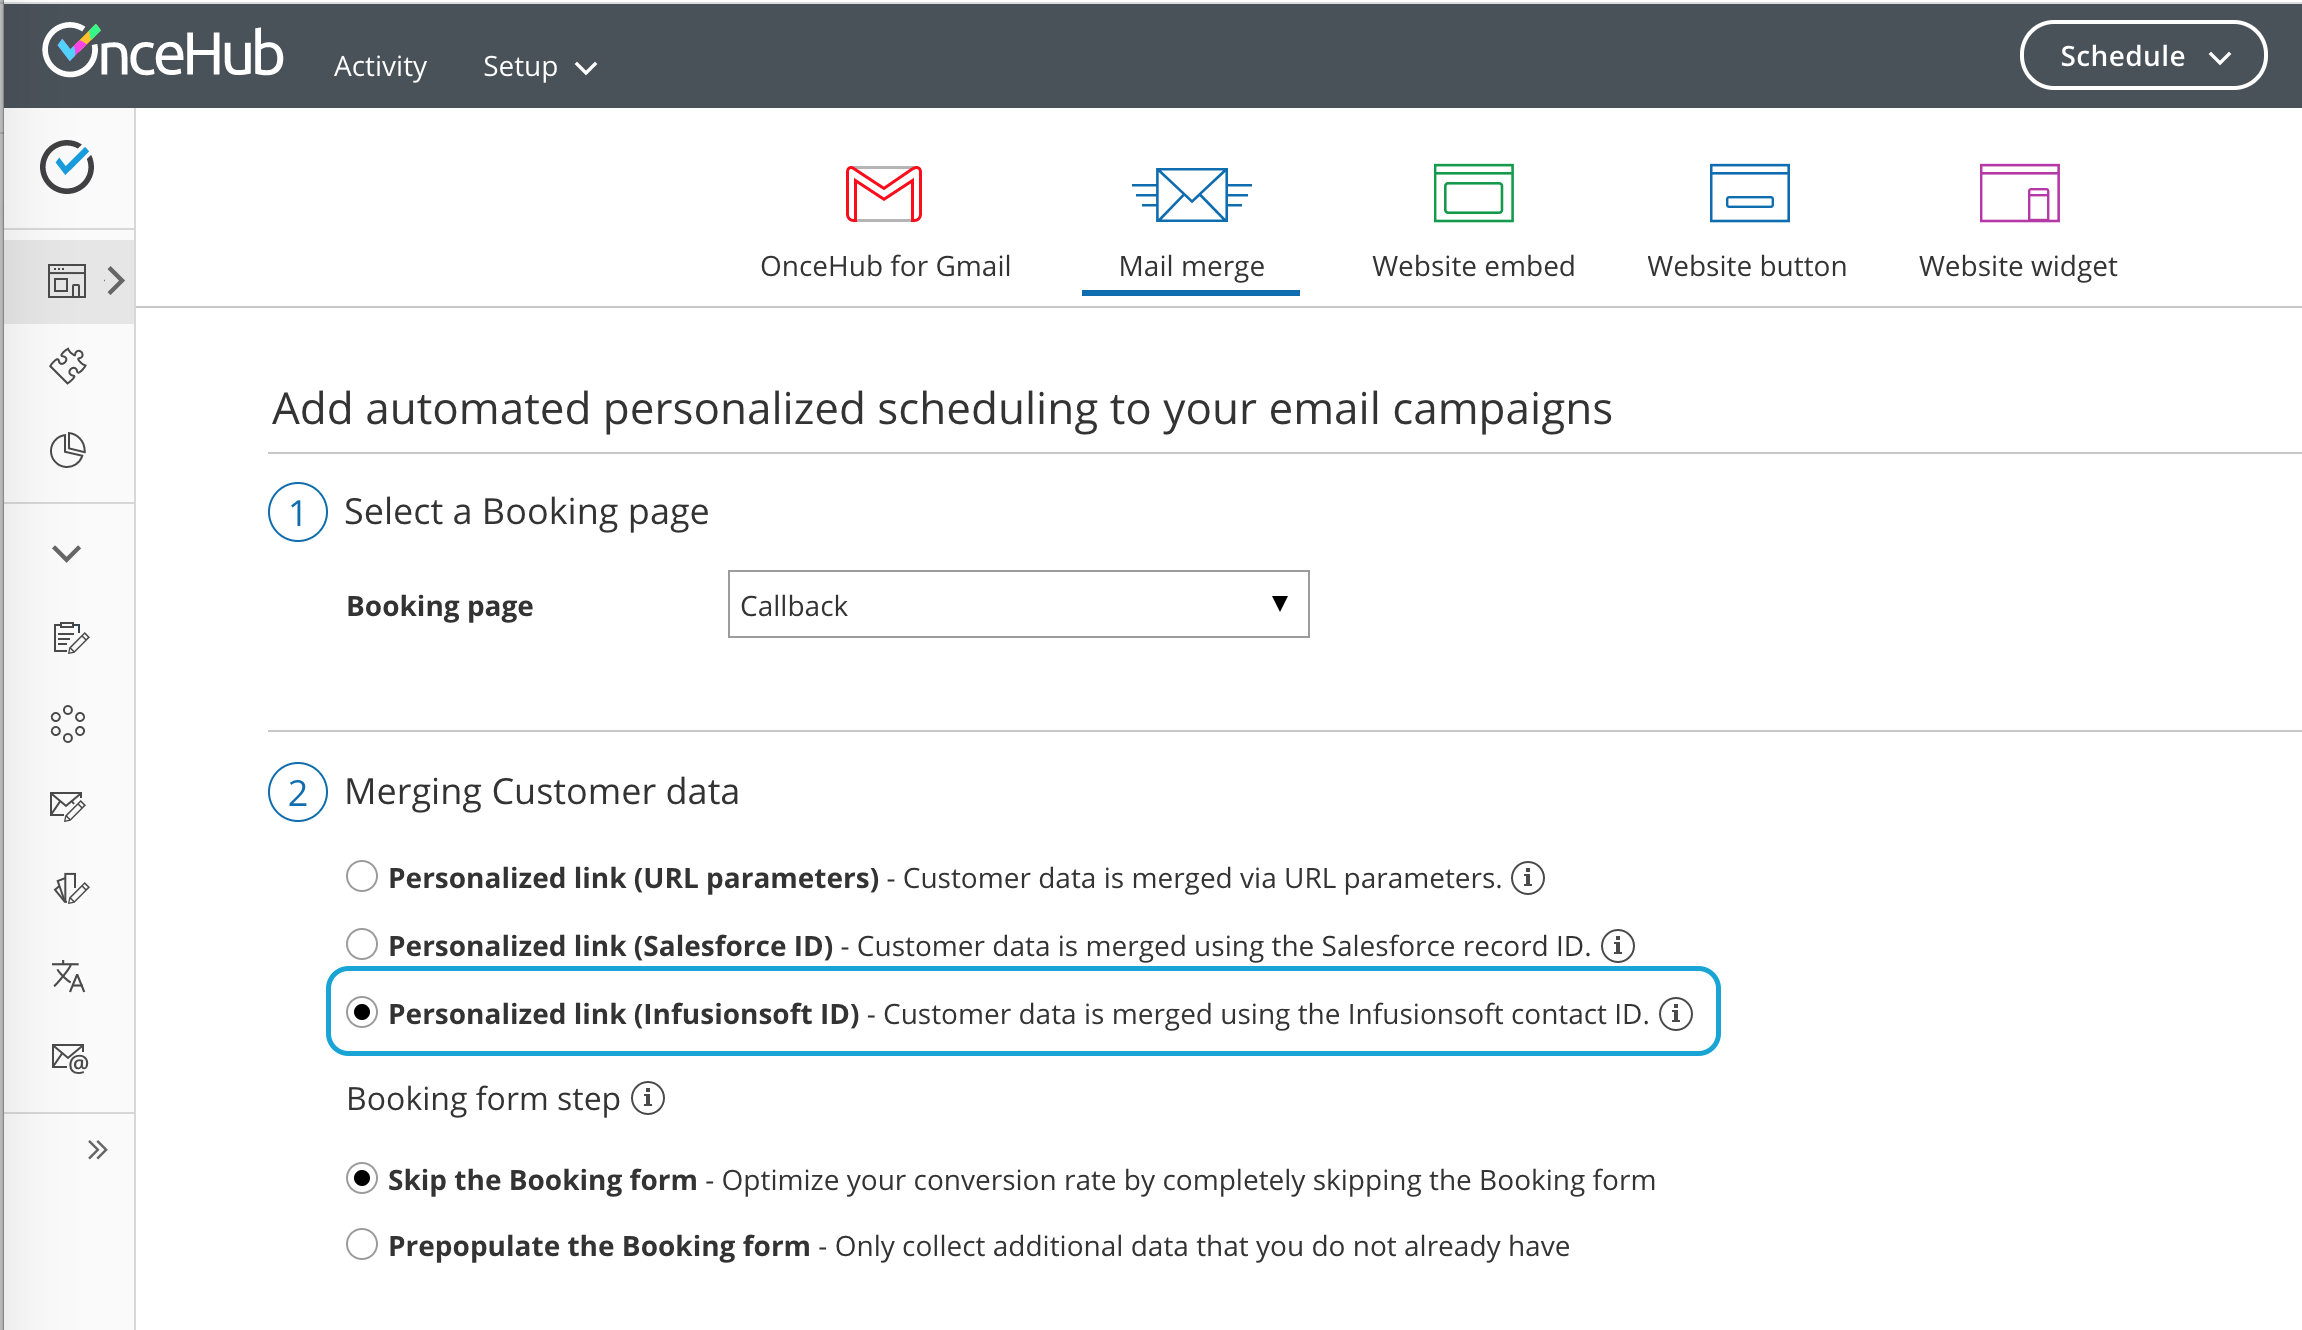Image resolution: width=2302 pixels, height=1330 pixels.
Task: Choose Prepopulate the Booking form option
Action: tap(362, 1245)
